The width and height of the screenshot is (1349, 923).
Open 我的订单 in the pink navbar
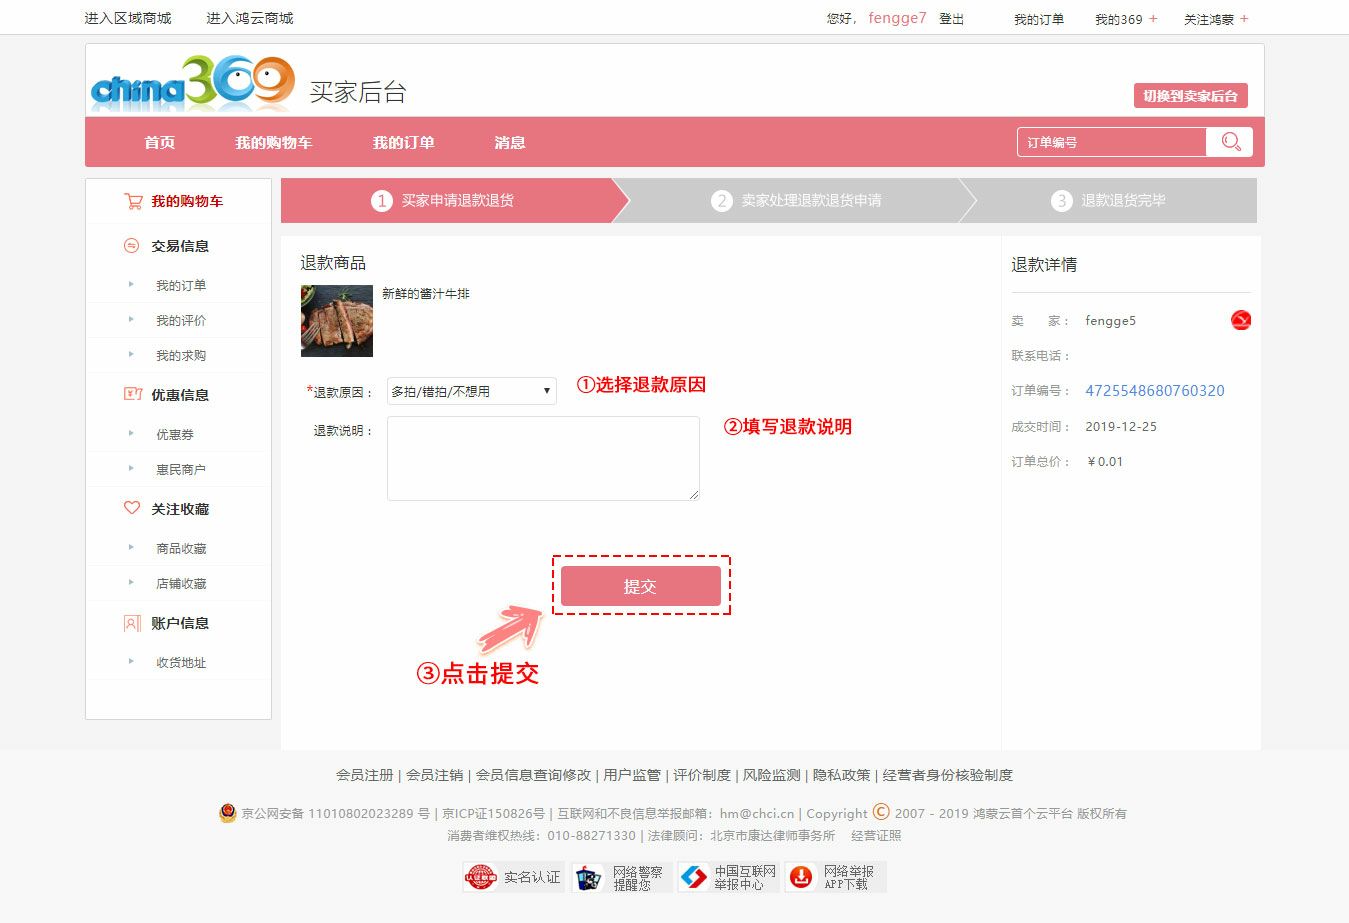click(403, 143)
